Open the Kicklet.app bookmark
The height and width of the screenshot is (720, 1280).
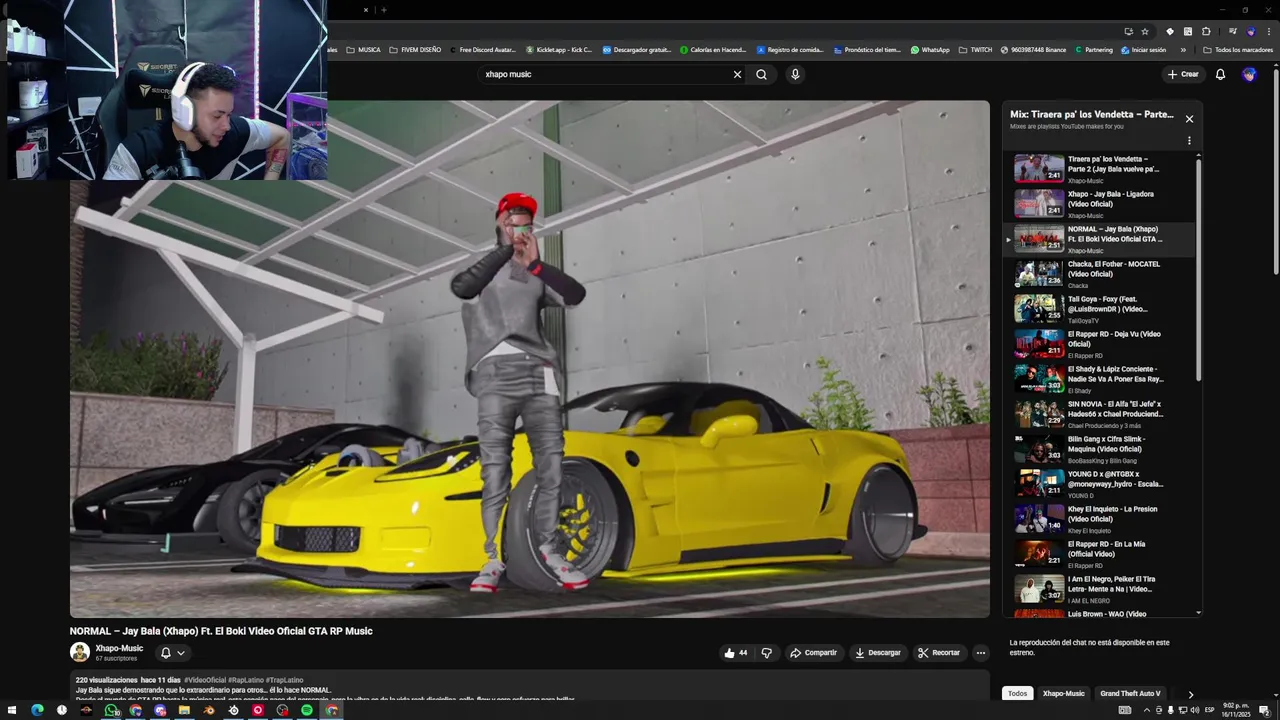(559, 50)
